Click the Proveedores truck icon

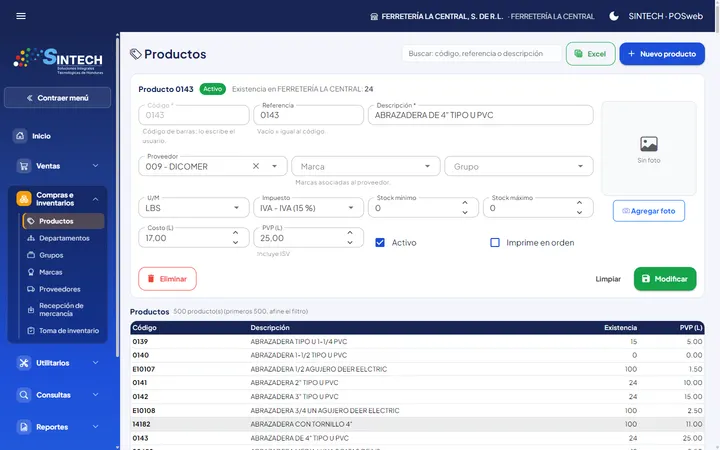point(31,289)
